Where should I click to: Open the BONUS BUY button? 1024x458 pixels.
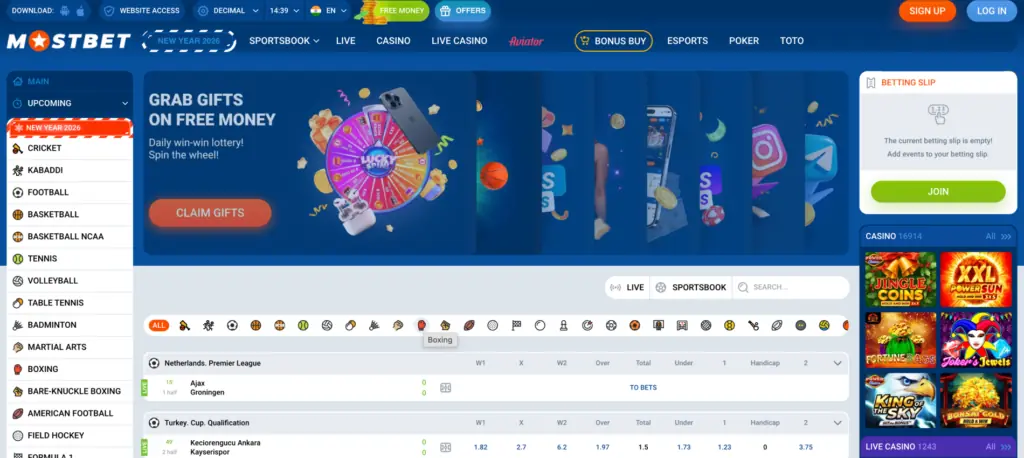[x=613, y=41]
